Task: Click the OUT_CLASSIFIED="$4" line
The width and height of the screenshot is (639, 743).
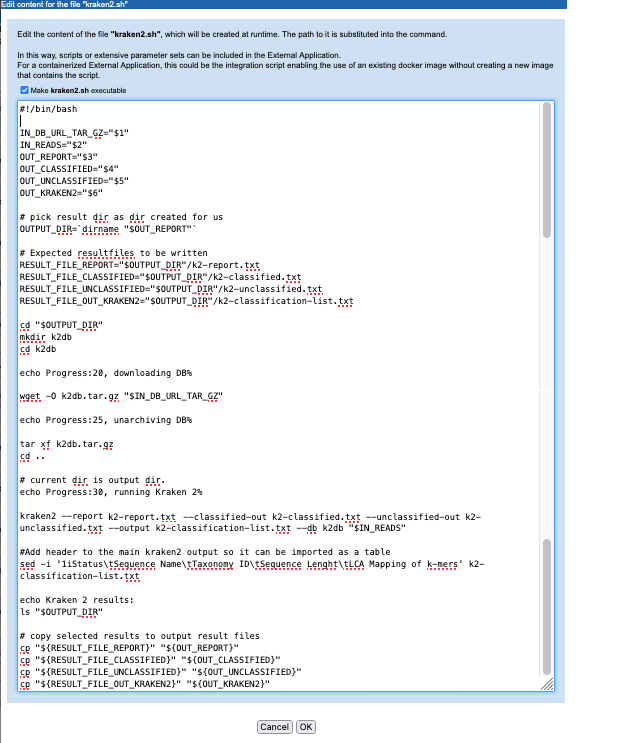Action: [x=69, y=169]
